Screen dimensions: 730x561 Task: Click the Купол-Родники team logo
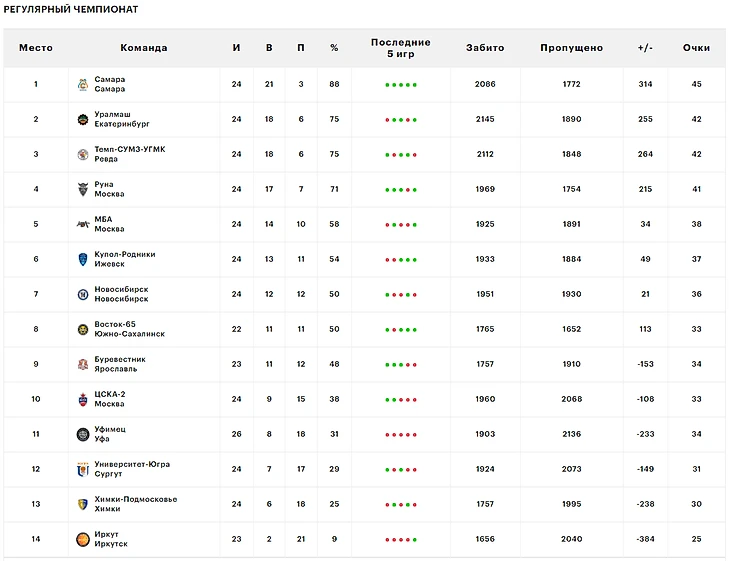pyautogui.click(x=83, y=260)
